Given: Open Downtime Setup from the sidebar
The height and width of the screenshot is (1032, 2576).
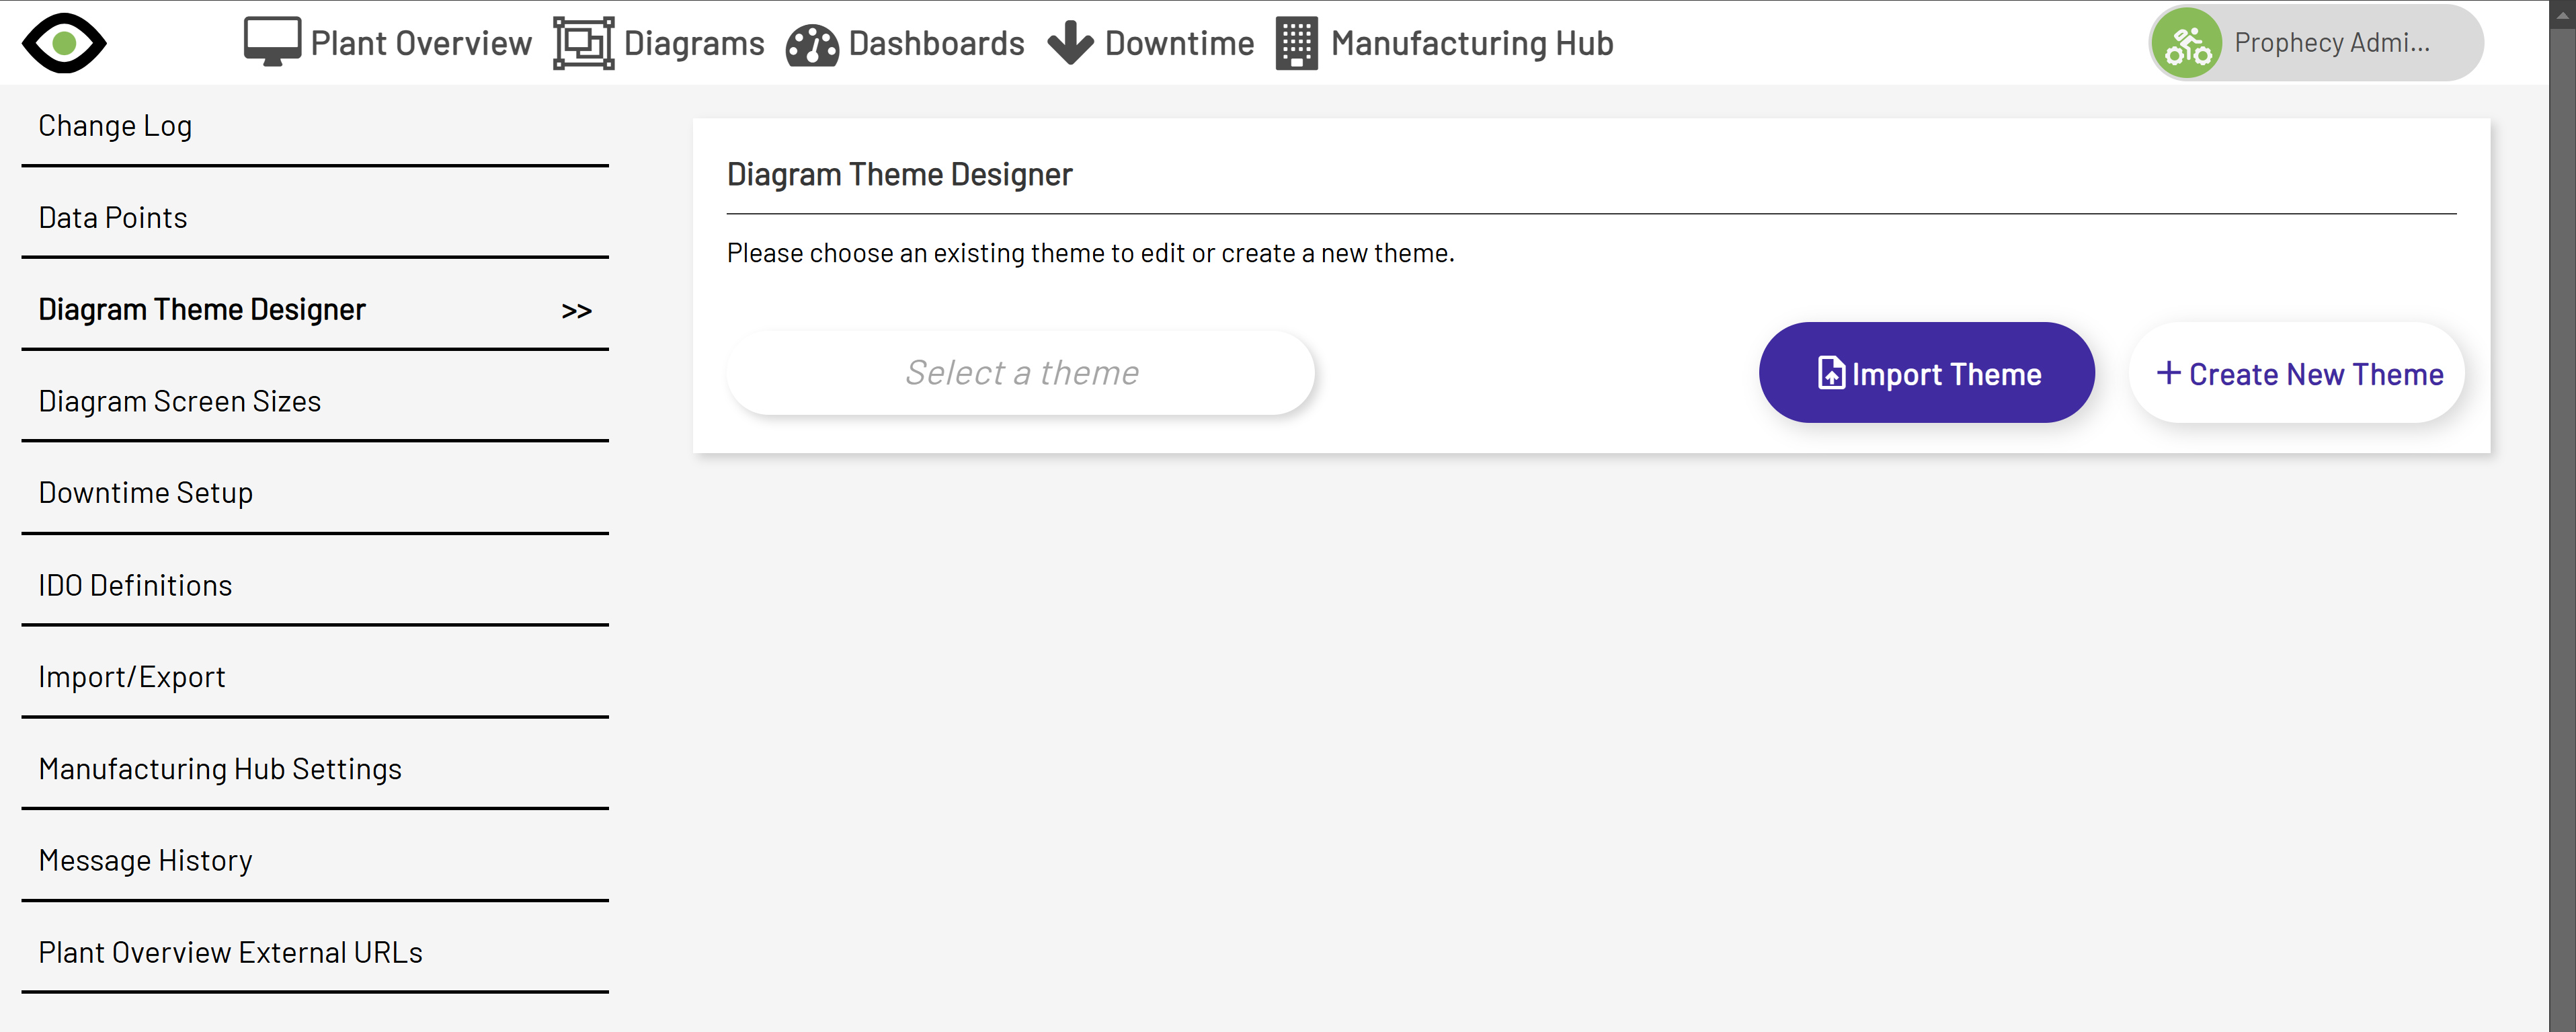Looking at the screenshot, I should (x=145, y=492).
